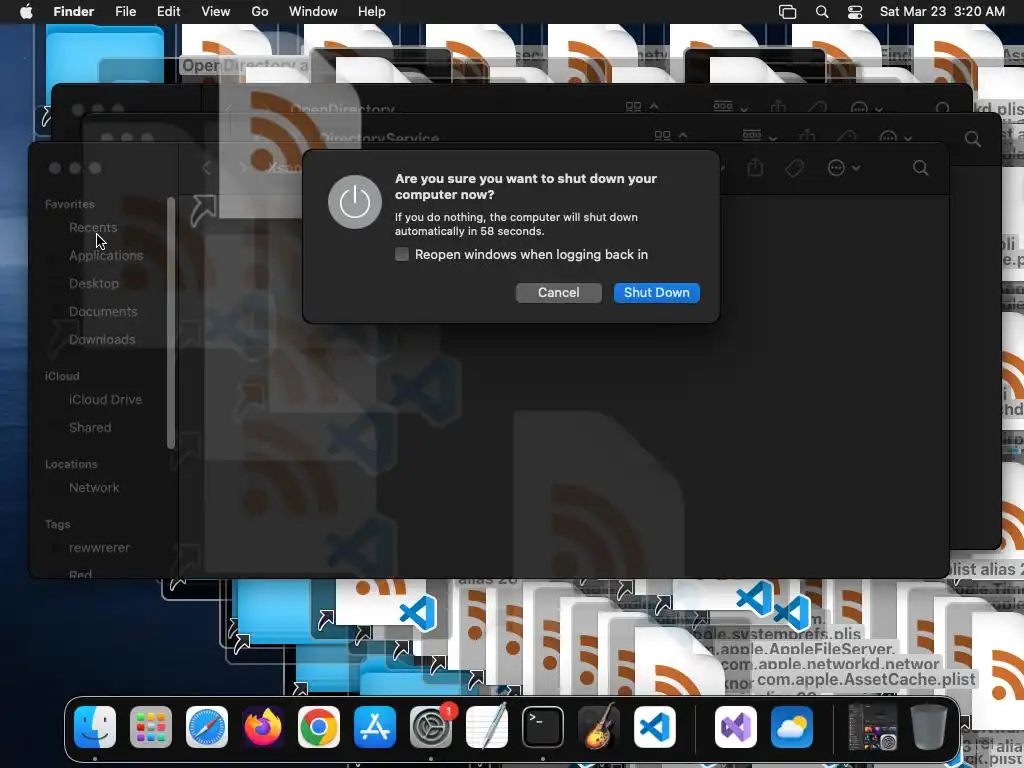This screenshot has height=768, width=1024.
Task: Click the Stage Manager windows icon in menu bar
Action: tap(788, 12)
